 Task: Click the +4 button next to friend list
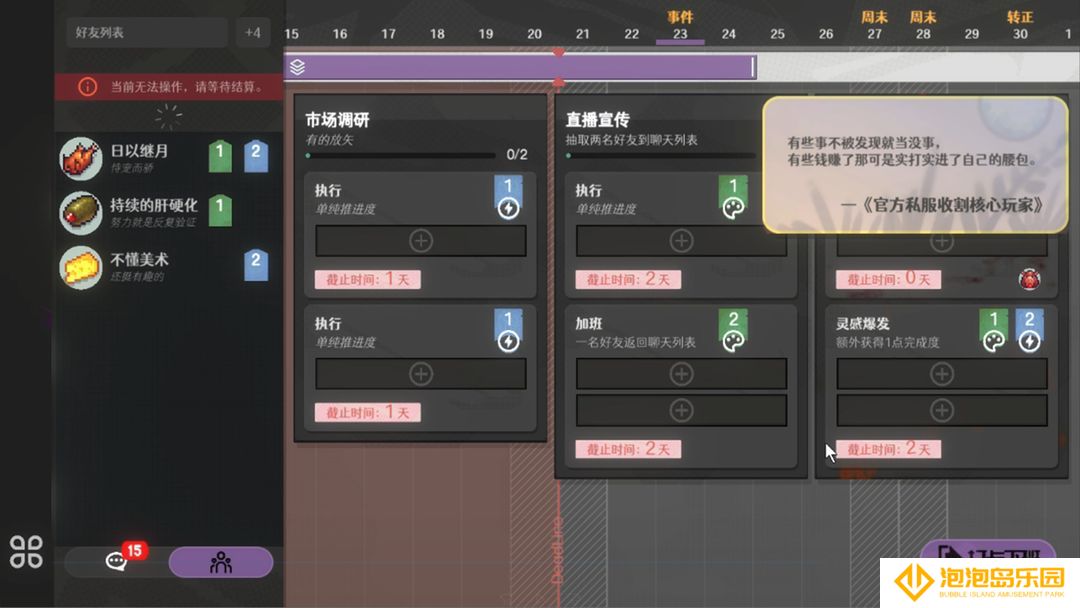coord(253,32)
